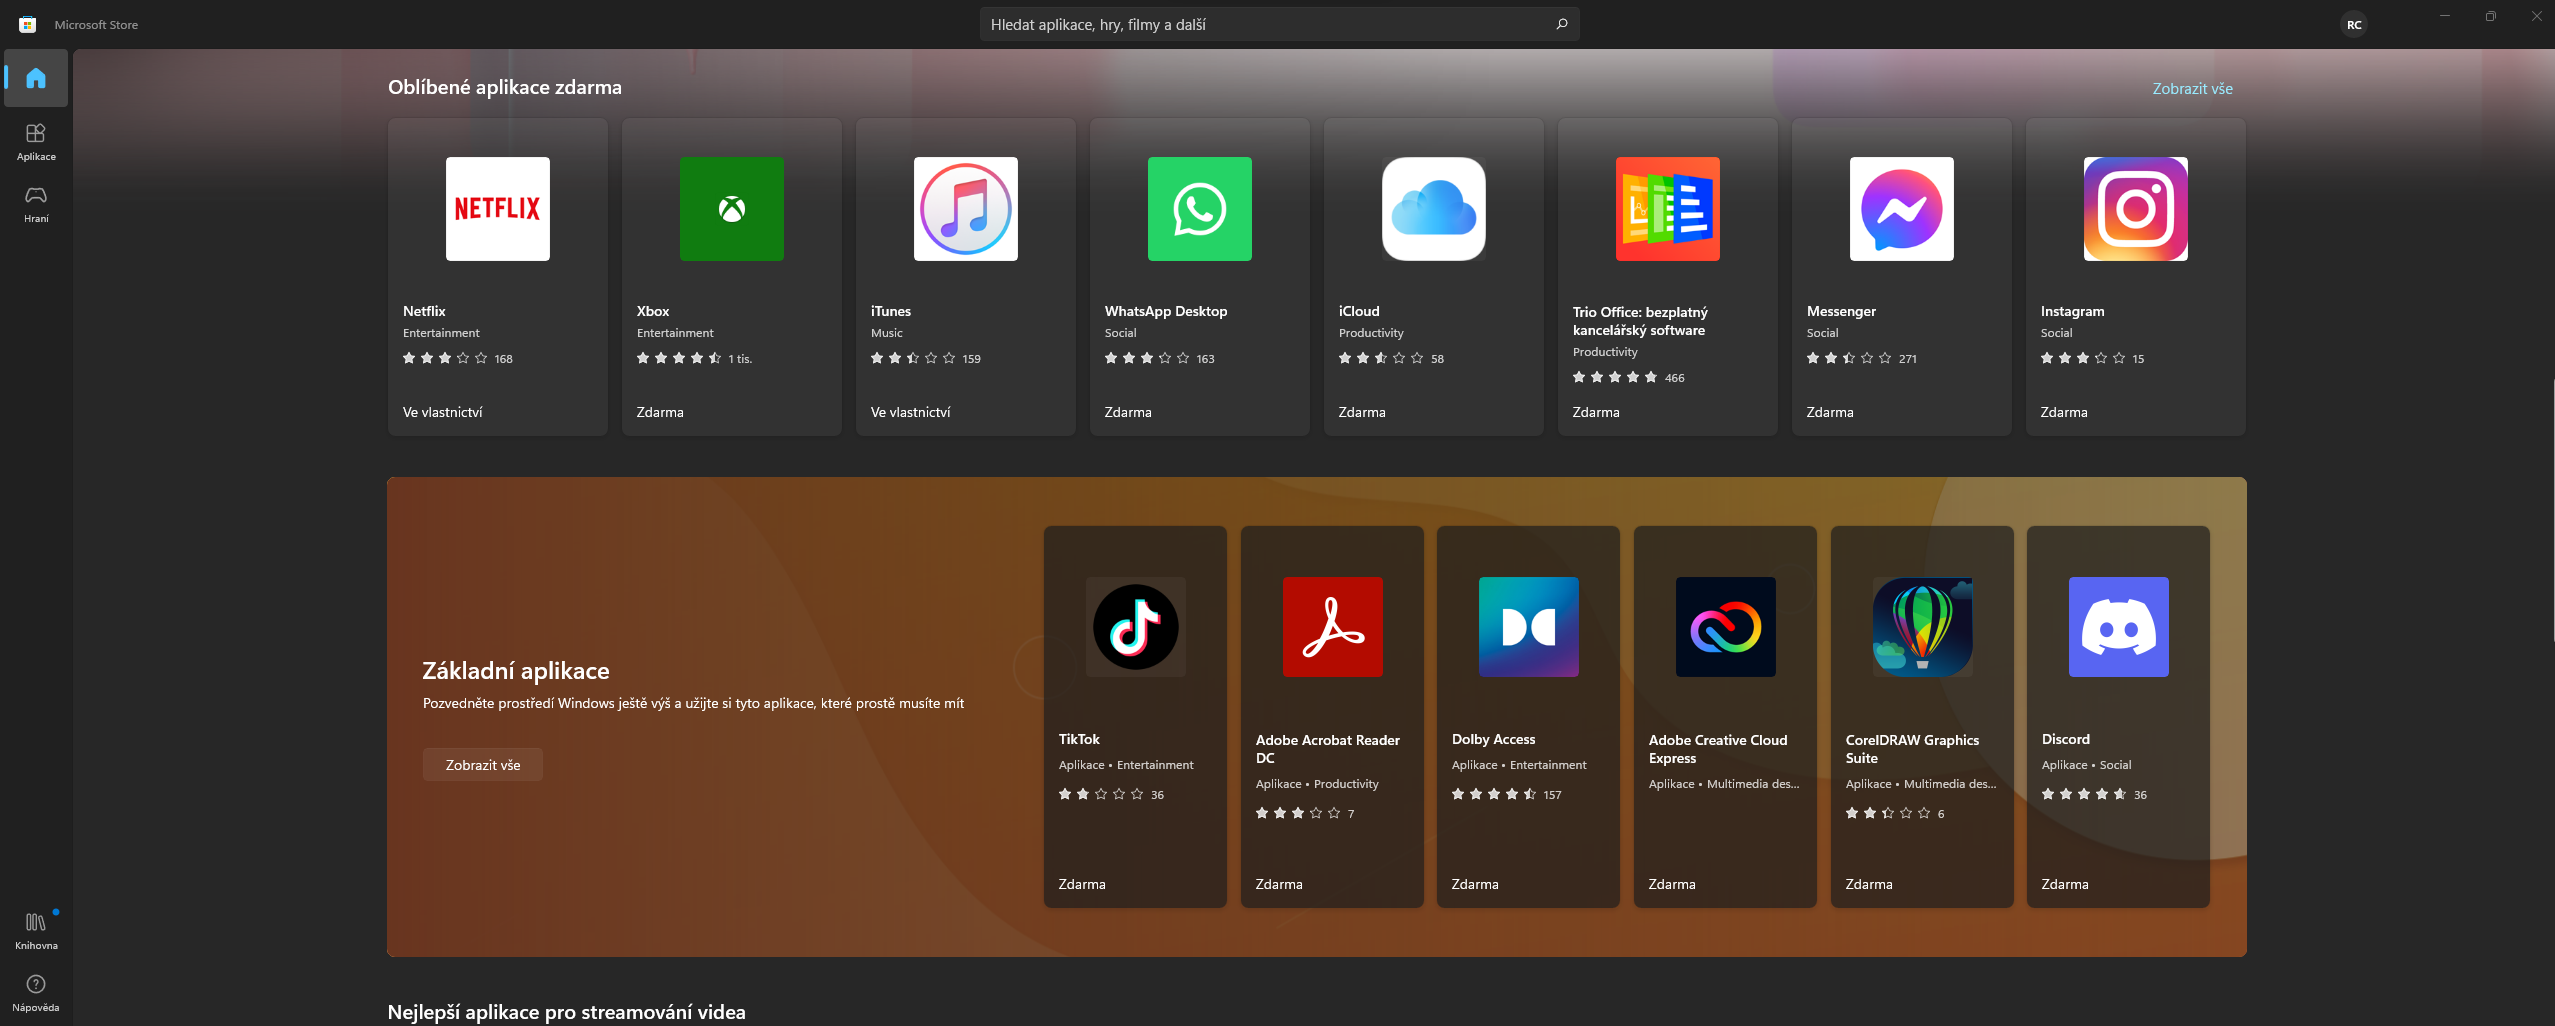Open the iCloud app icon
Viewport: 2555px width, 1026px height.
1433,209
